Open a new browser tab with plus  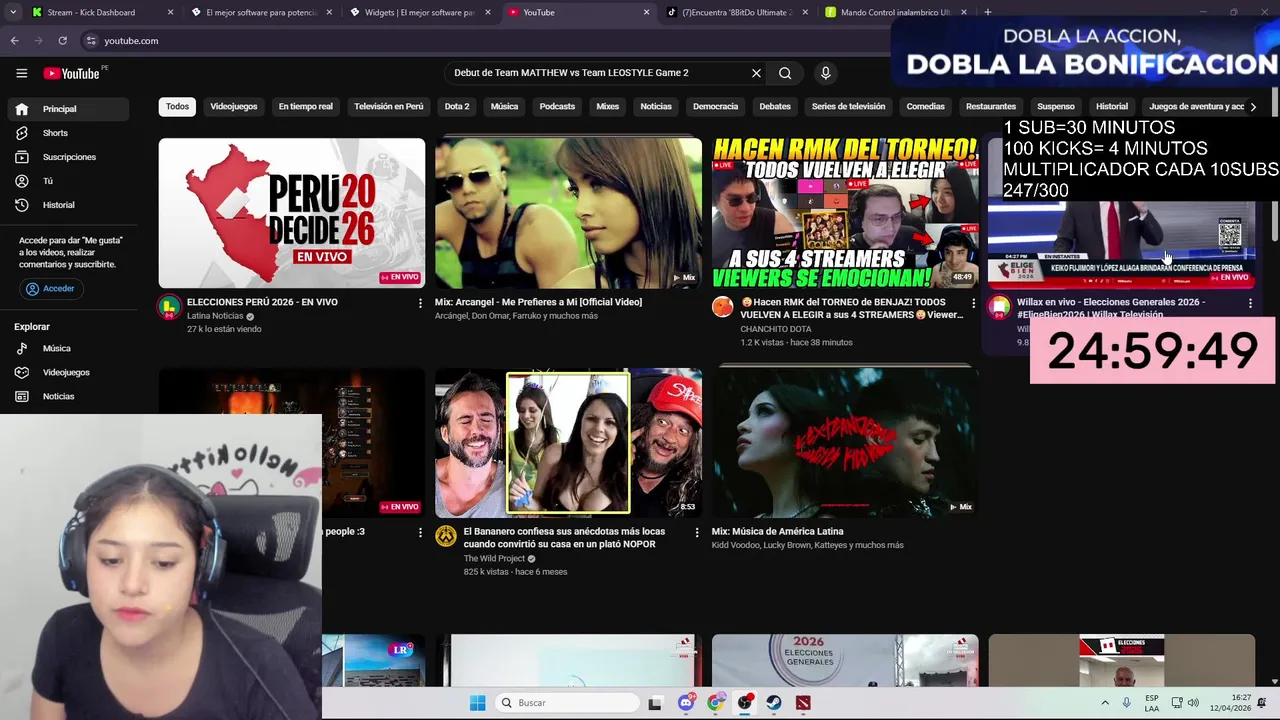click(x=987, y=12)
